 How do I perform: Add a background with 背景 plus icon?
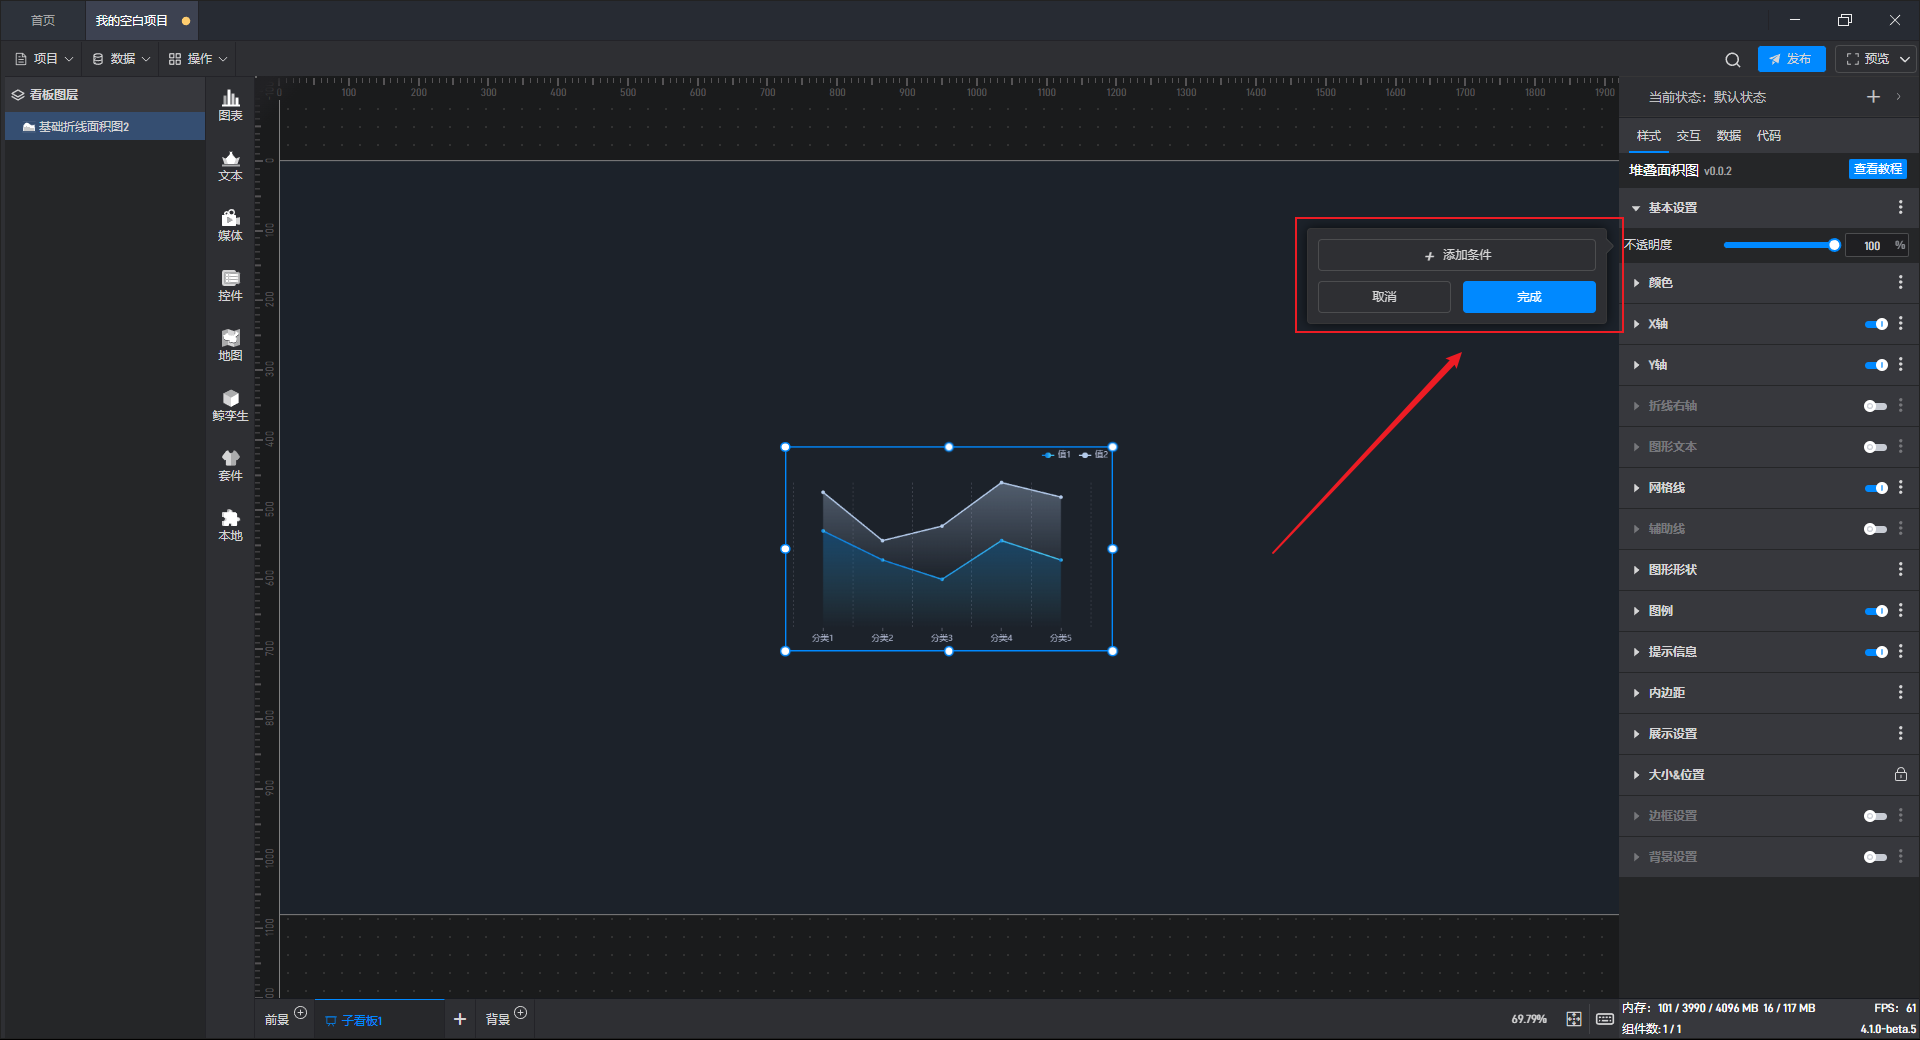[520, 1013]
